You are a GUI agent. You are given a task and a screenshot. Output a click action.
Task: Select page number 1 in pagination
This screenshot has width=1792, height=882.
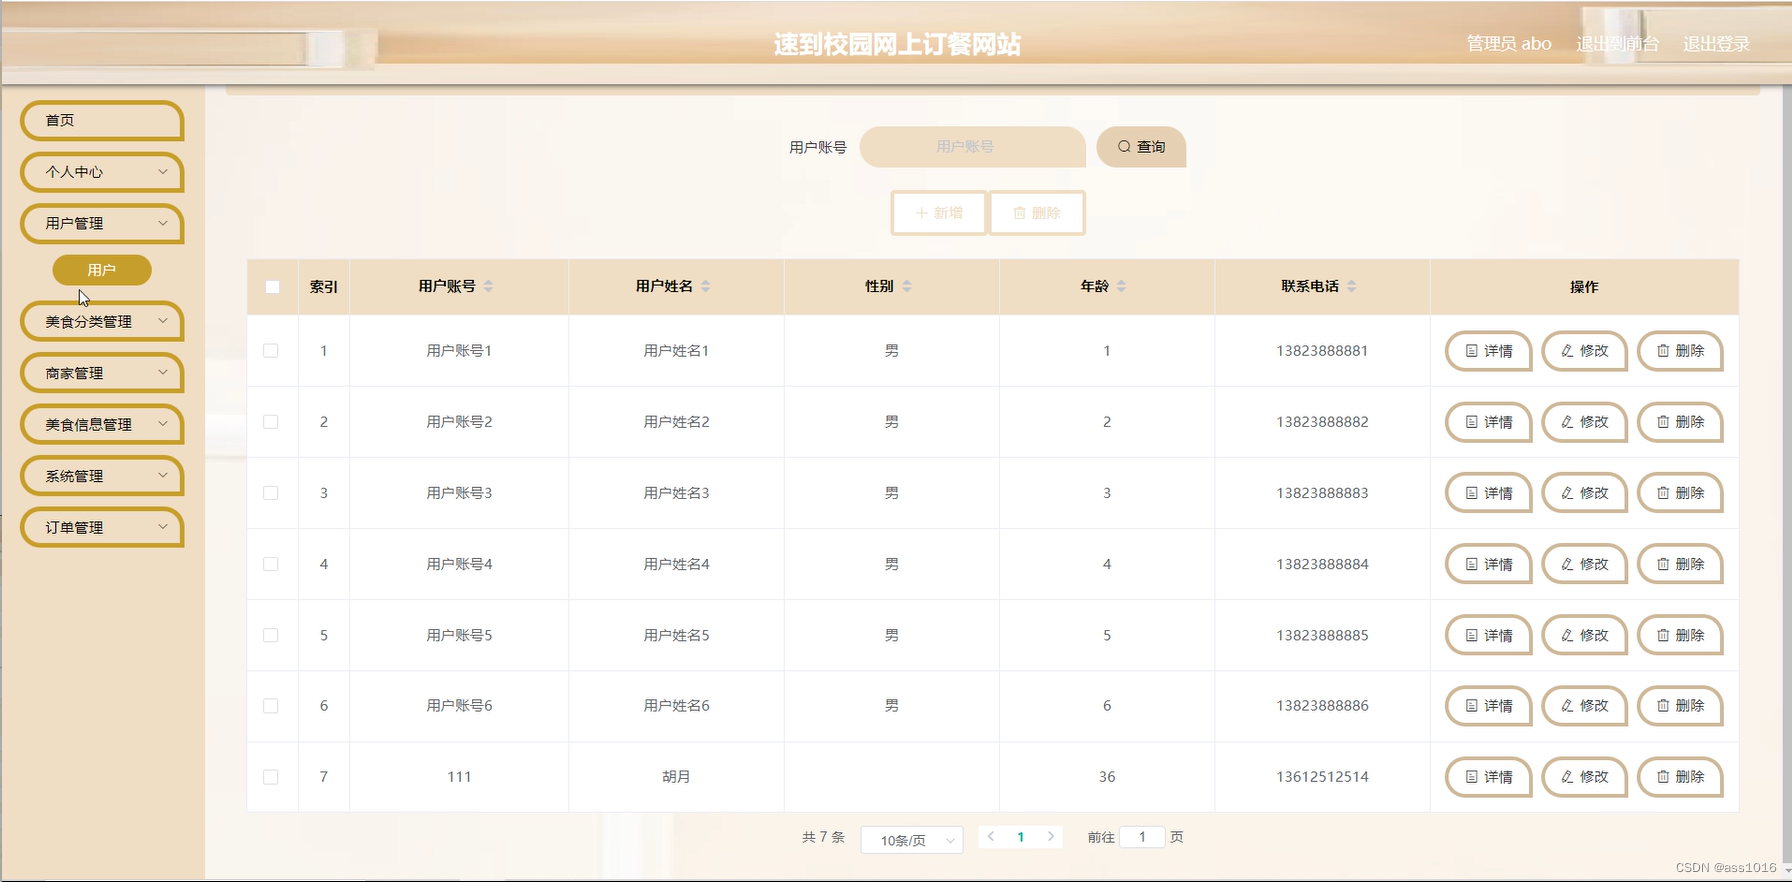point(1021,837)
